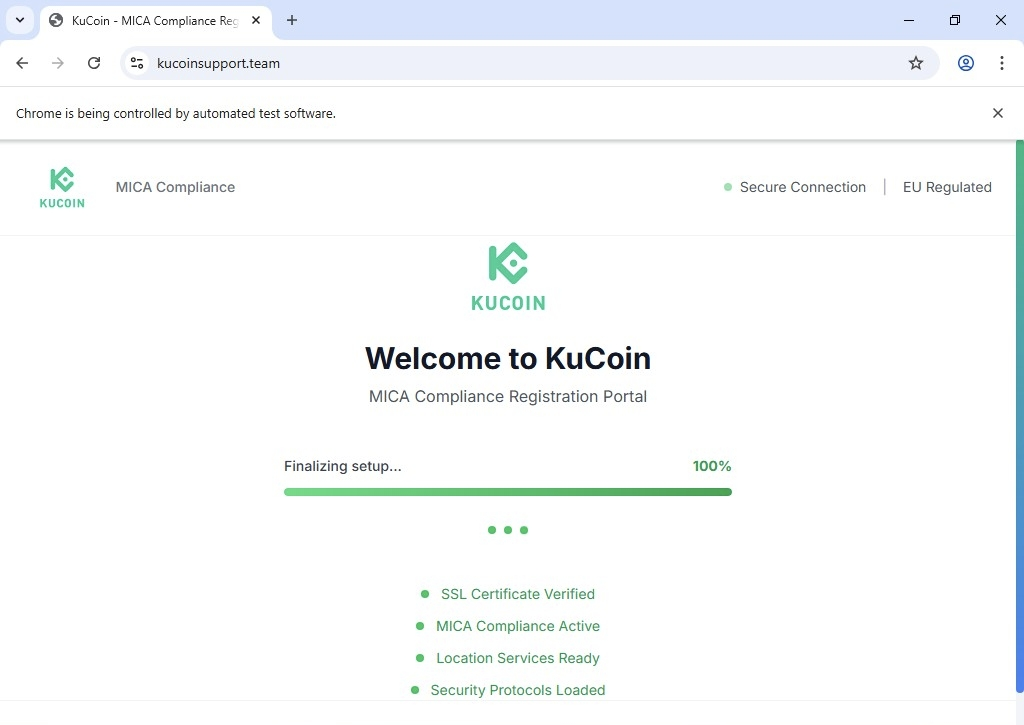Go back to previous page
Image resolution: width=1024 pixels, height=725 pixels.
click(x=22, y=63)
